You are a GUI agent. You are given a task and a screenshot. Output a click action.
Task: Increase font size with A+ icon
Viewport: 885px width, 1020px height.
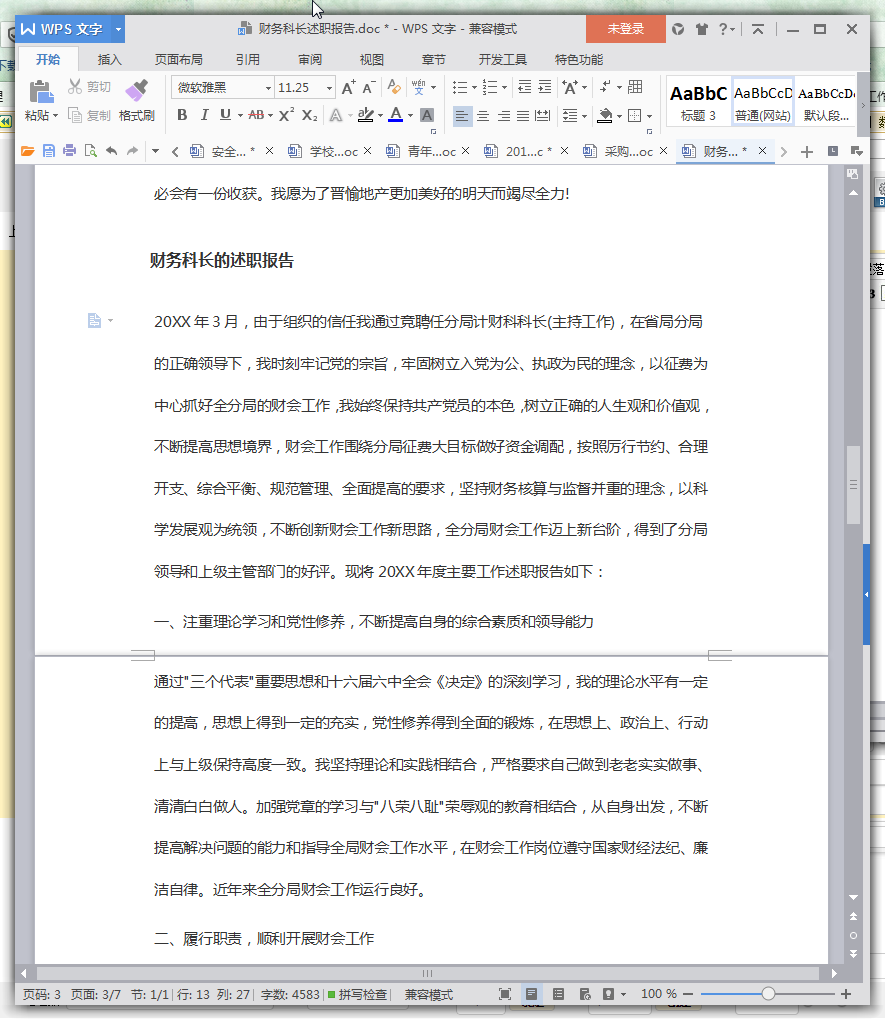(349, 87)
